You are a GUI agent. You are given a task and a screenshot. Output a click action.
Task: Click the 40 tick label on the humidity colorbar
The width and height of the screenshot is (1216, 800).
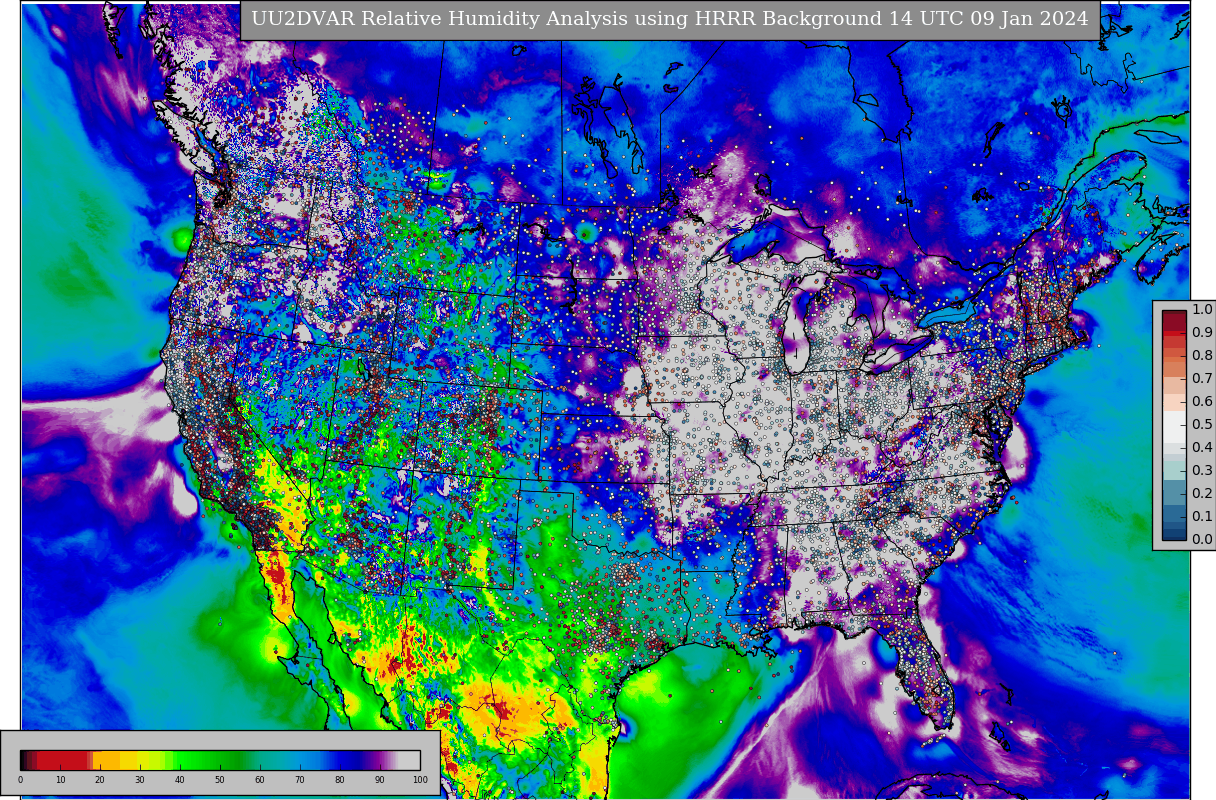180,779
